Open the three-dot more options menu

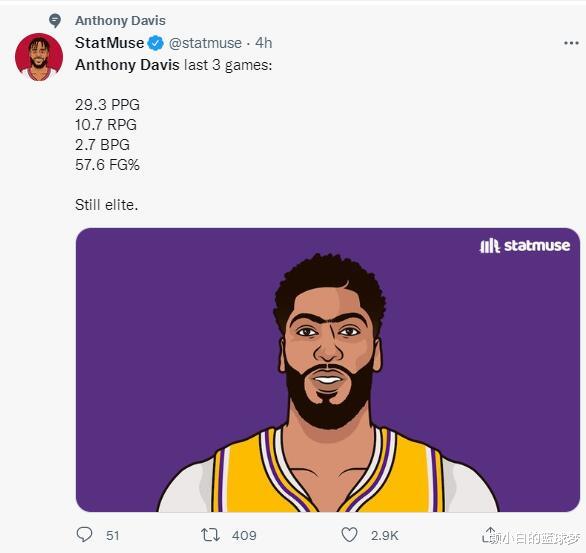click(x=571, y=43)
